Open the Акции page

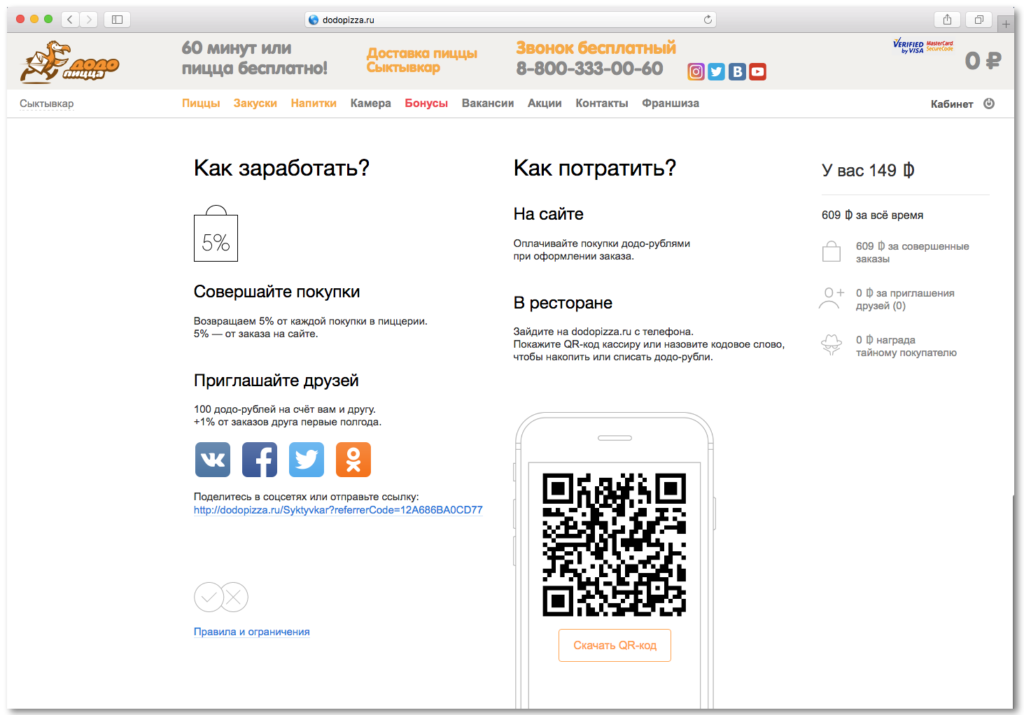tap(545, 103)
